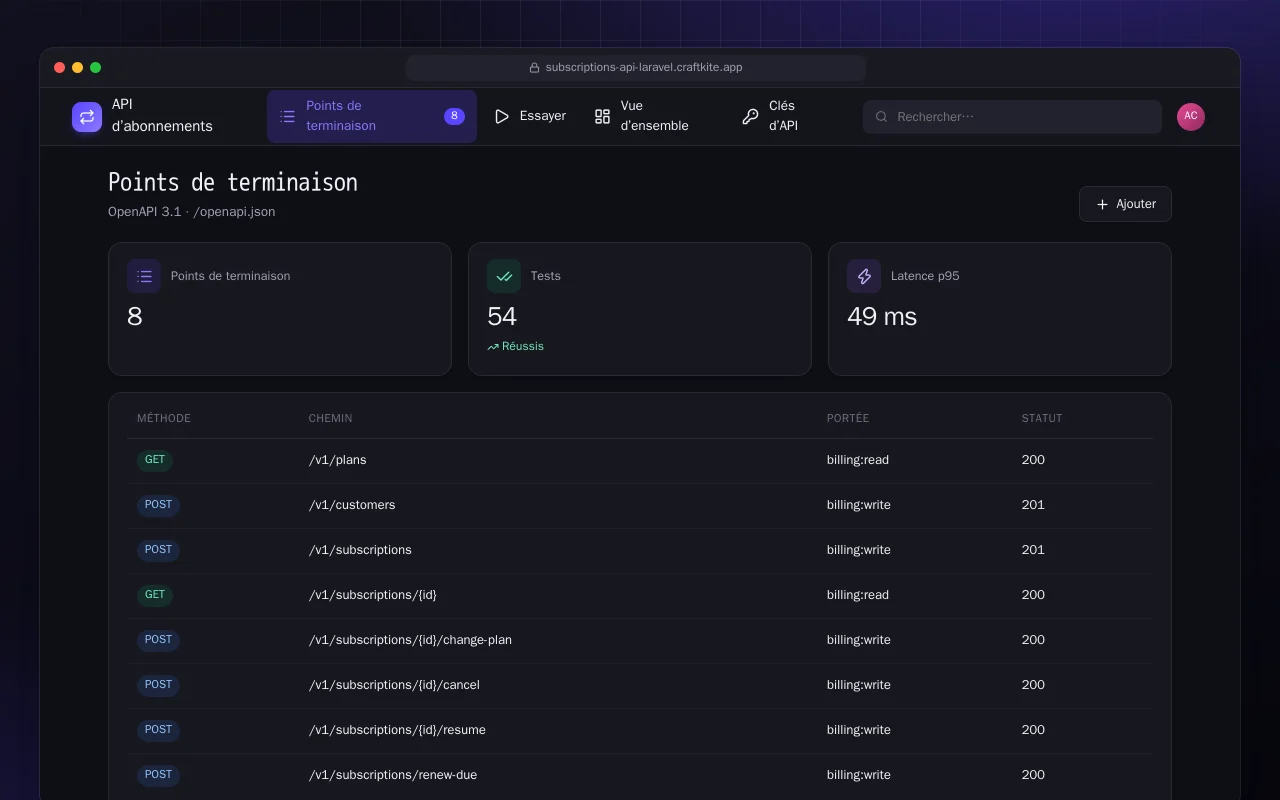The width and height of the screenshot is (1280, 800).
Task: Click the browser address bar URL
Action: point(644,68)
